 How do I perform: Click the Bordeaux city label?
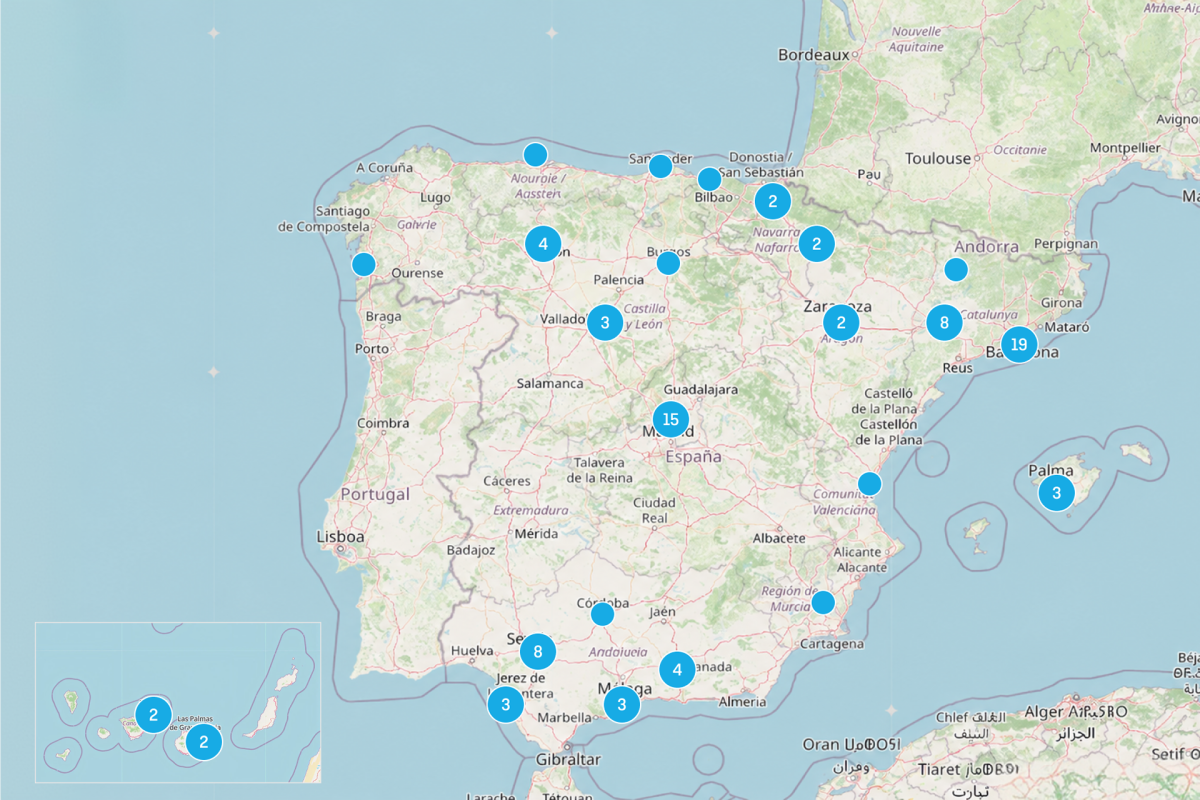tap(813, 55)
